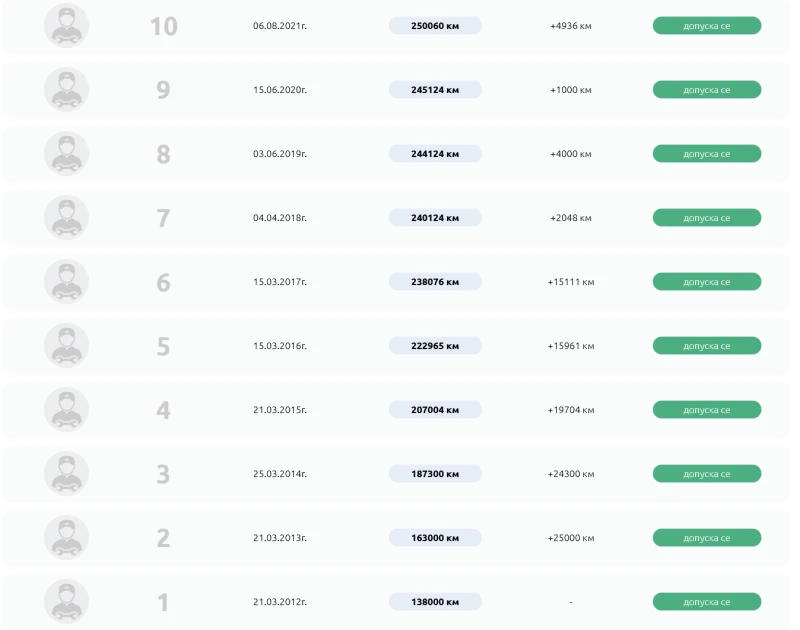Viewport: 800px width, 630px height.
Task: Click the mechanic avatar icon in row 10
Action: 66,26
